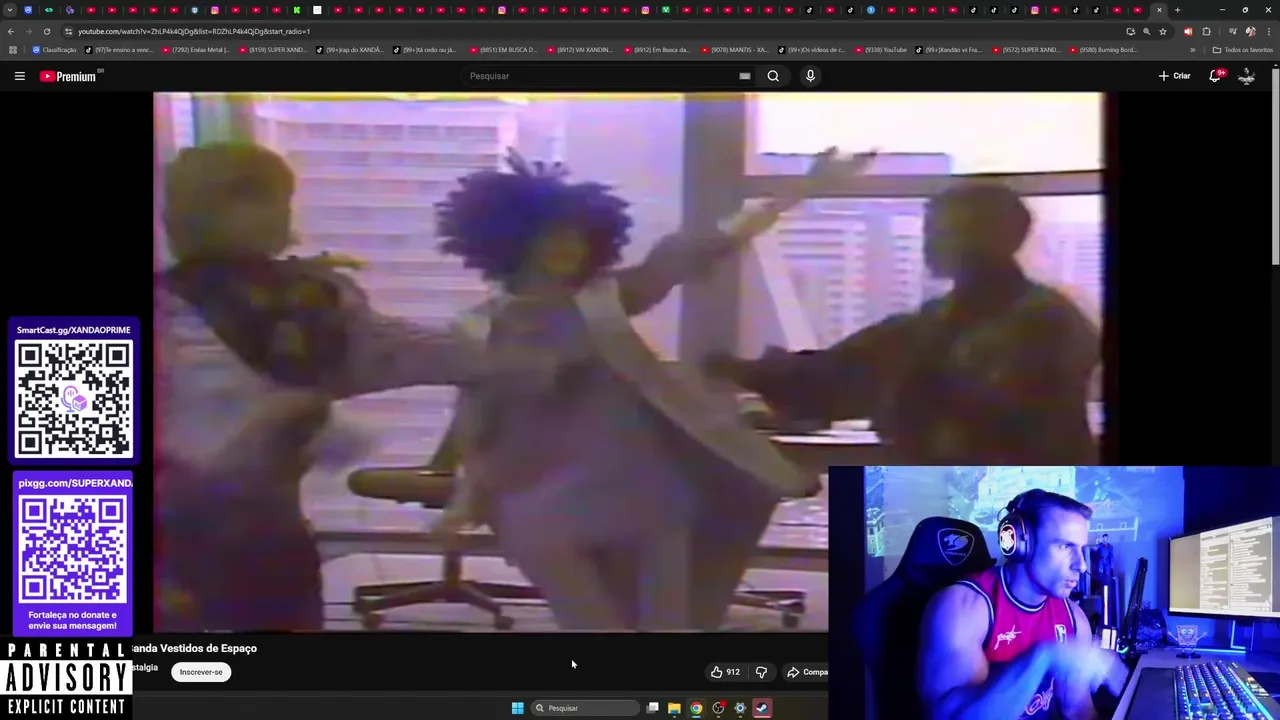The image size is (1280, 720).
Task: Open the account avatar menu on YouTube
Action: point(1247,76)
